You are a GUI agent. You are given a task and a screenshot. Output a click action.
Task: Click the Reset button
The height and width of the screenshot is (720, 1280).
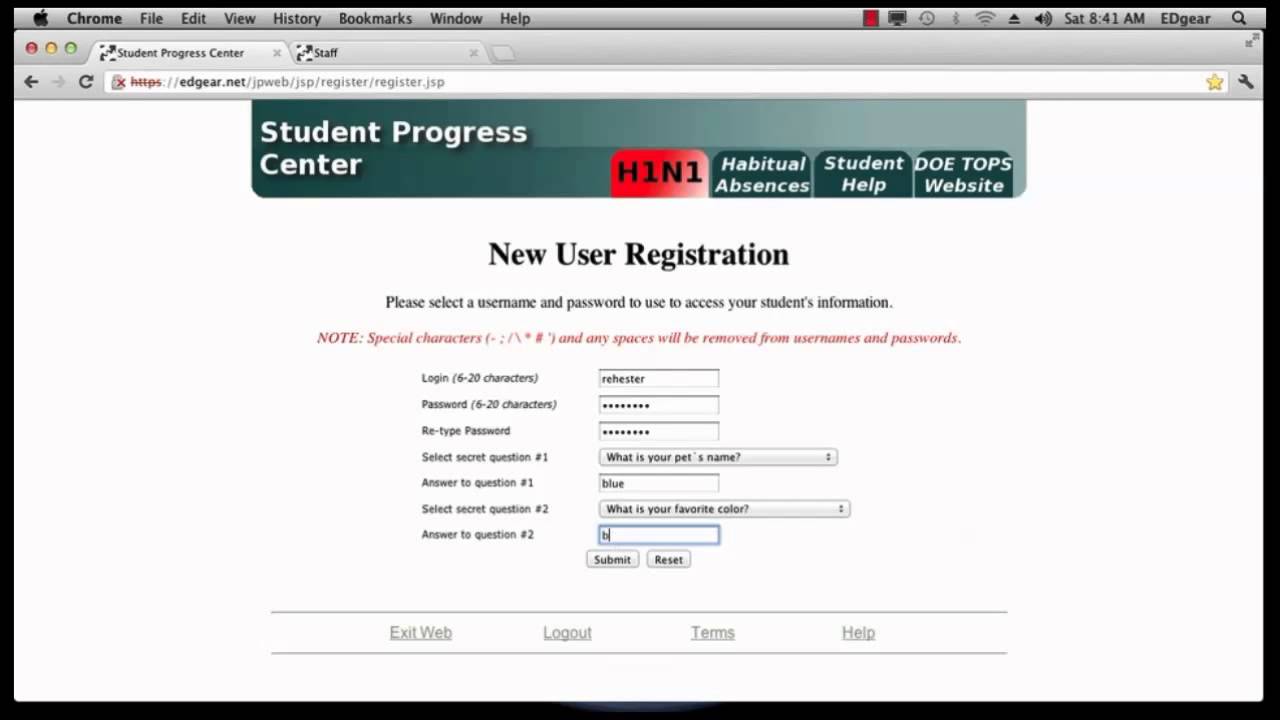point(668,560)
